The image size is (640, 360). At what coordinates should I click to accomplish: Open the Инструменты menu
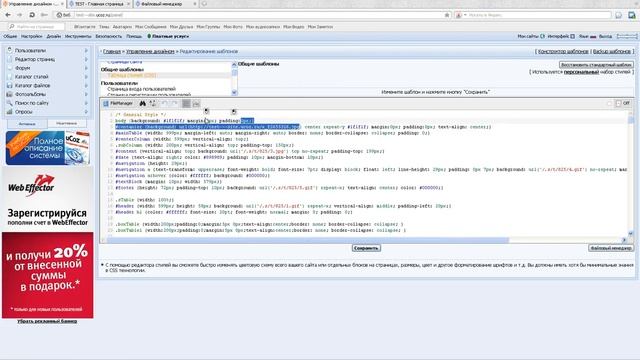[78, 36]
